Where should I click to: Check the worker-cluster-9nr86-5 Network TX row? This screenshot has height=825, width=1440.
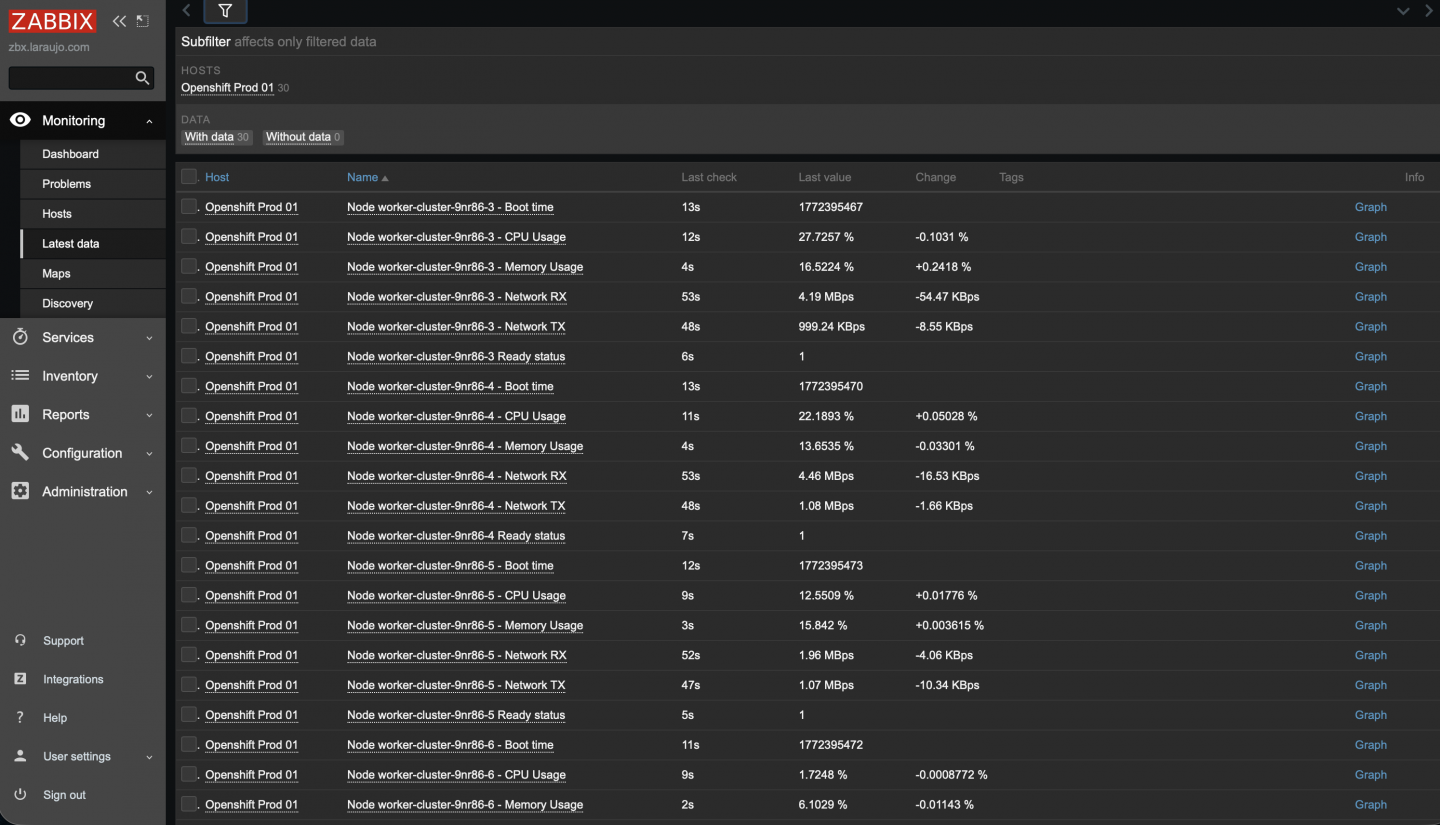pos(189,685)
